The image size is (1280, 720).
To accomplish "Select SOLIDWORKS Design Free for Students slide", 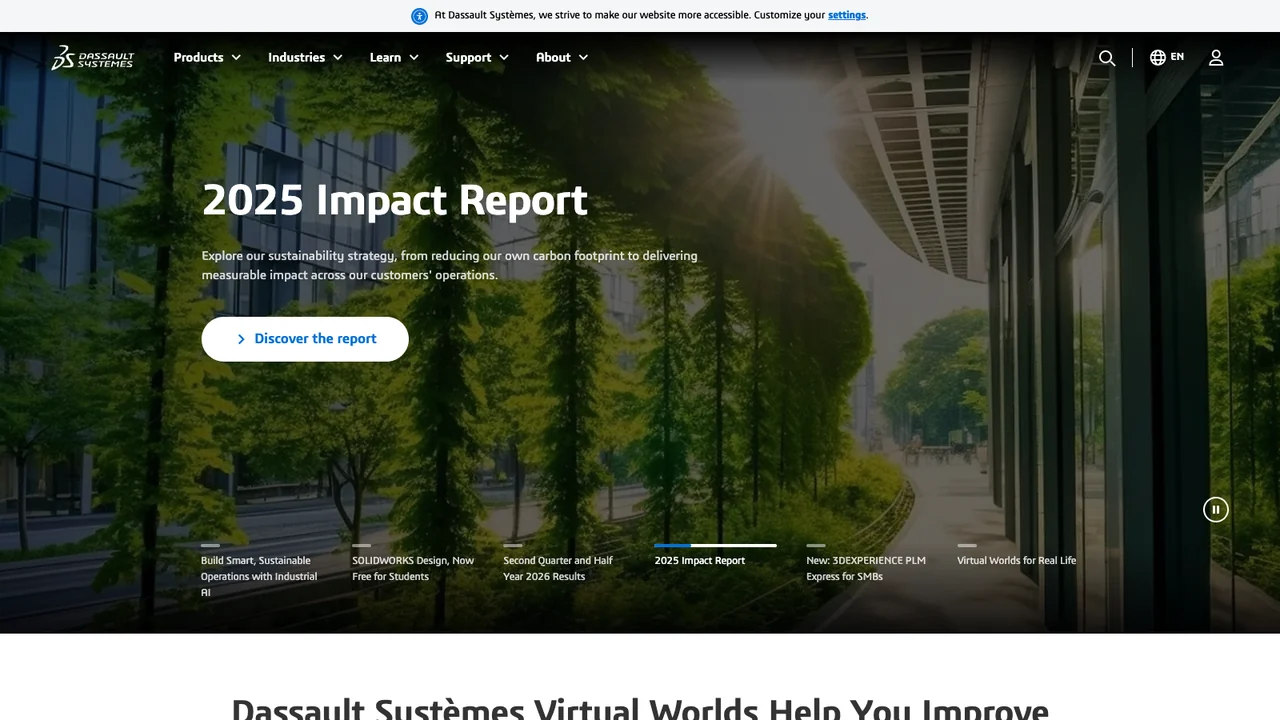I will click(414, 565).
